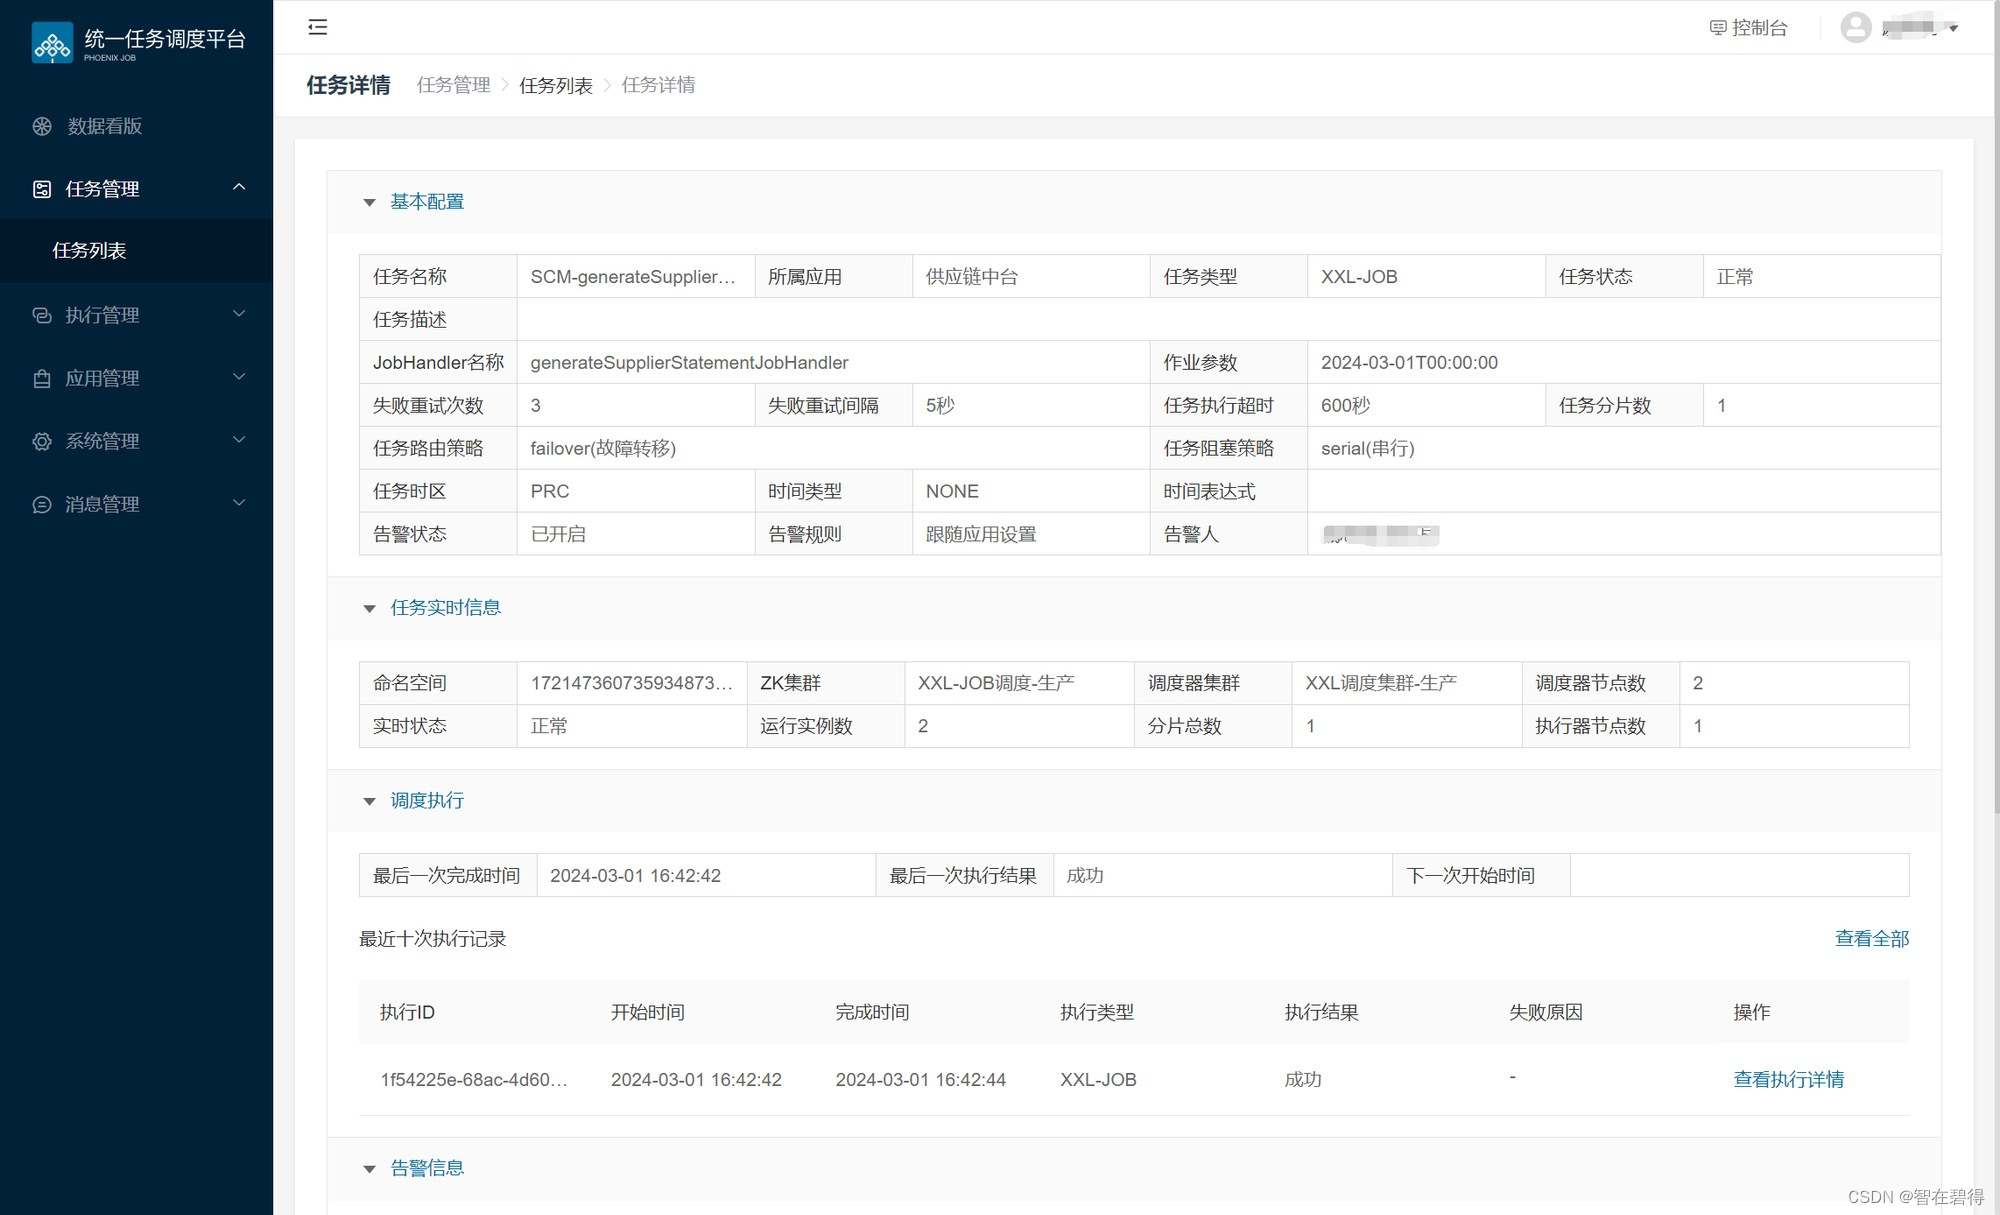Image resolution: width=2000 pixels, height=1215 pixels.
Task: Collapse the 基本配置 section
Action: coord(369,203)
